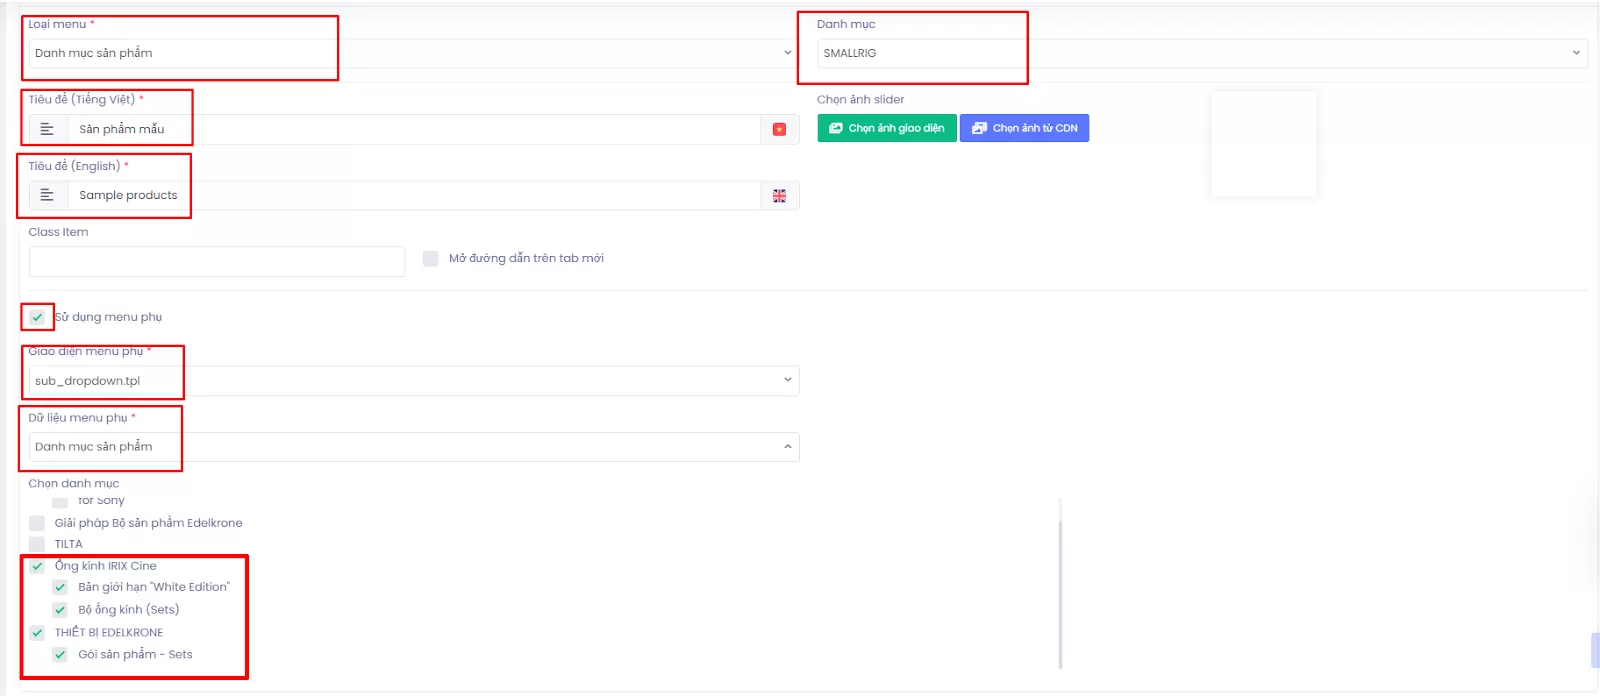Uncheck Ống kính IRIX Cine category

point(37,566)
